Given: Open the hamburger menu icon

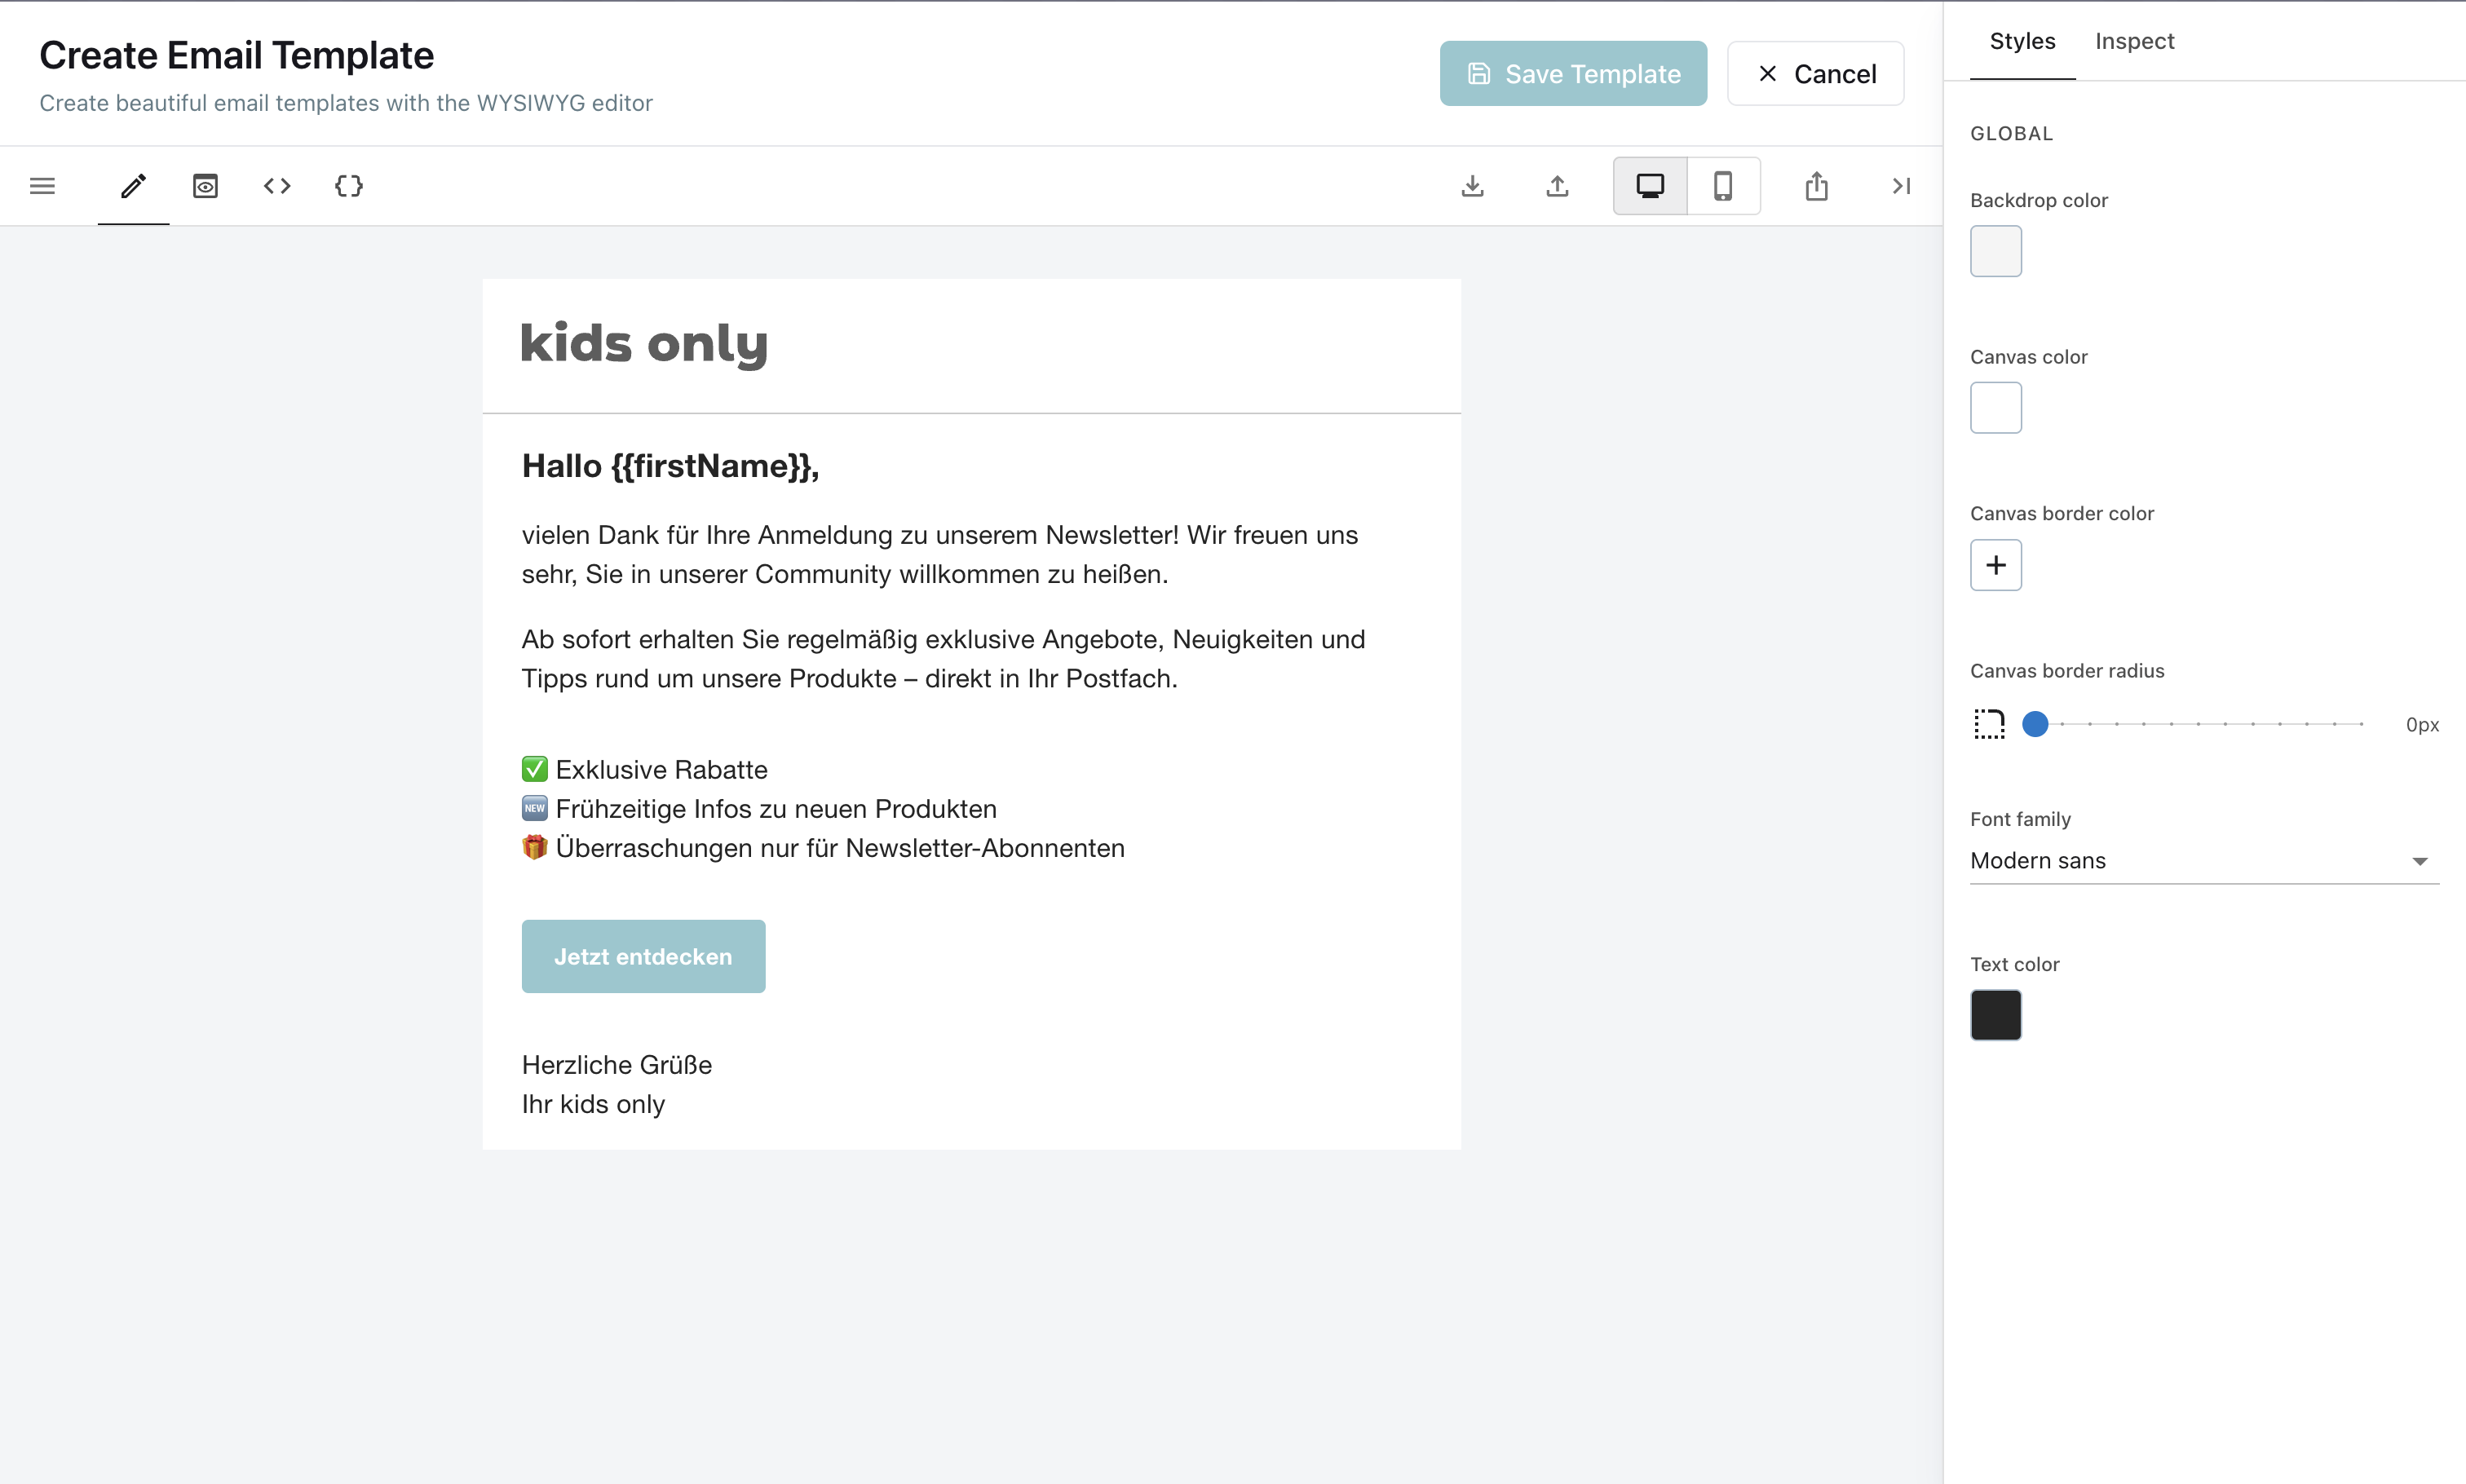Looking at the screenshot, I should point(42,186).
